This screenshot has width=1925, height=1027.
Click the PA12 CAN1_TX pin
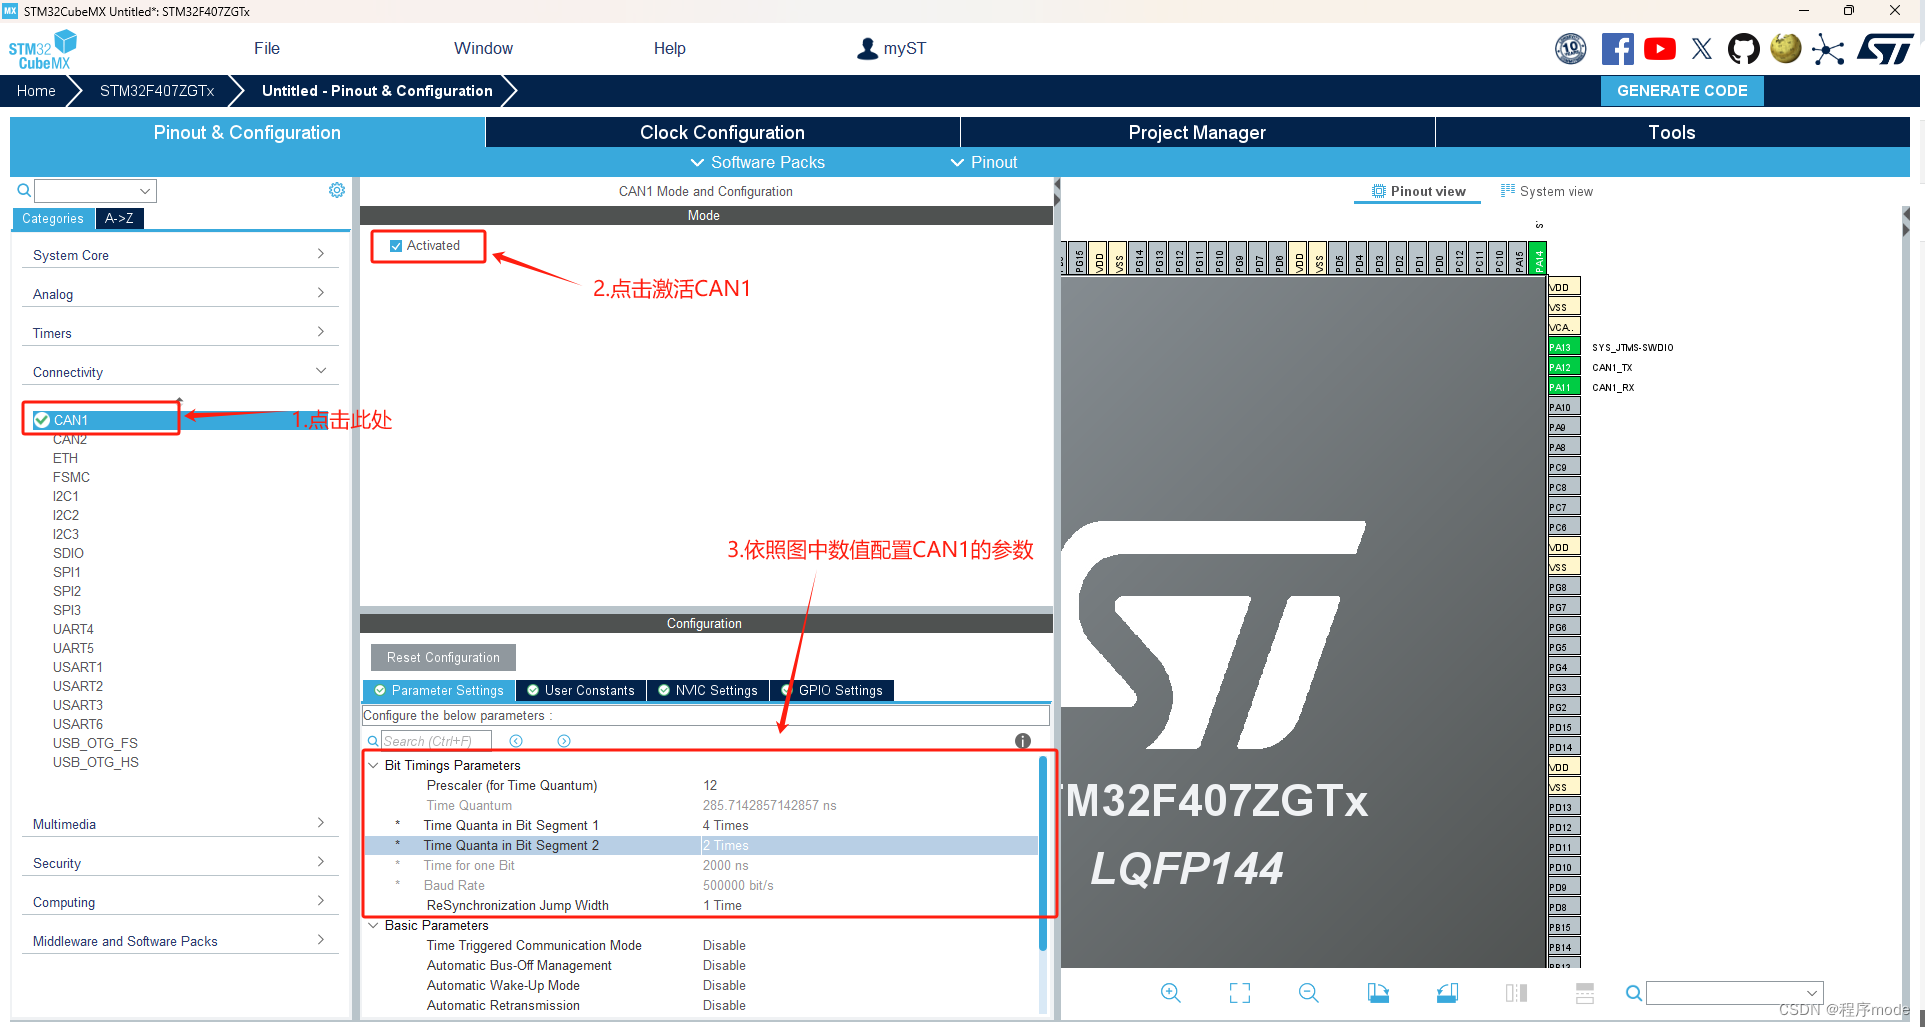pyautogui.click(x=1563, y=367)
